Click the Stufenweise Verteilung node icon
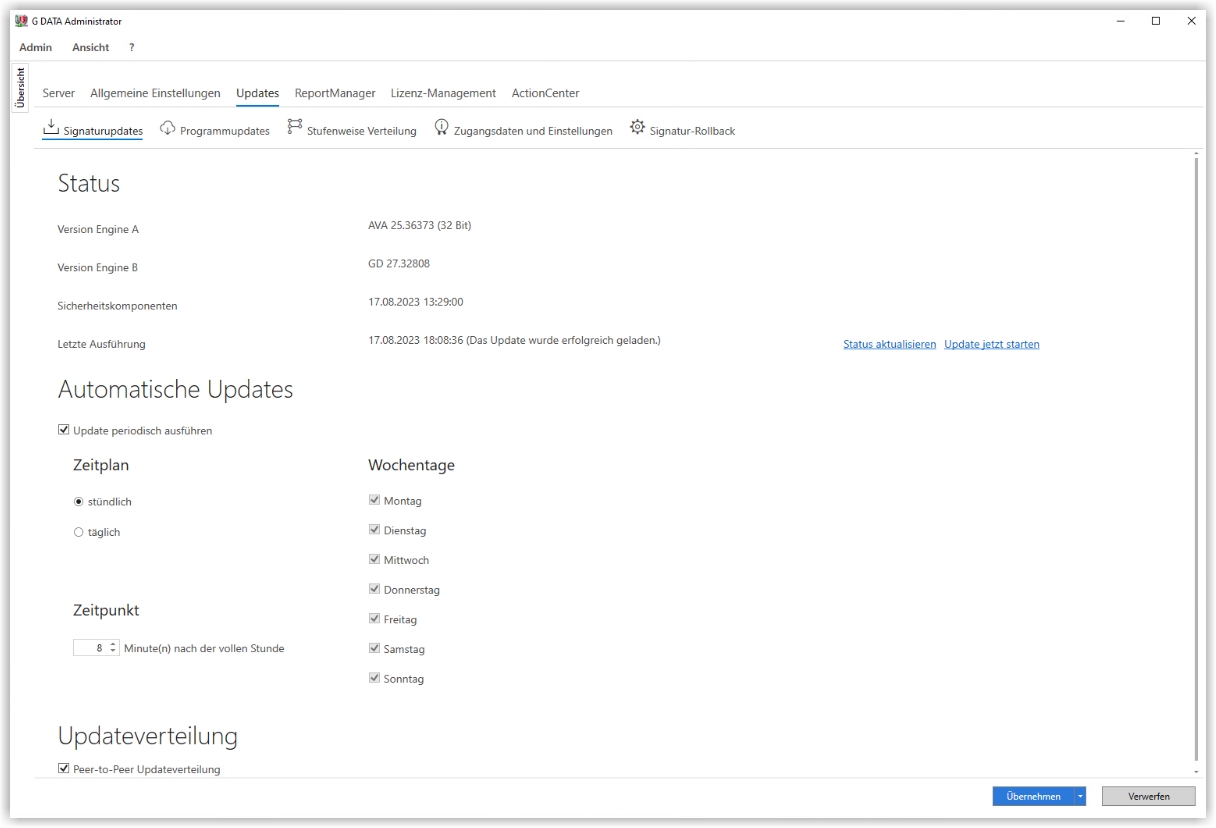 [295, 127]
